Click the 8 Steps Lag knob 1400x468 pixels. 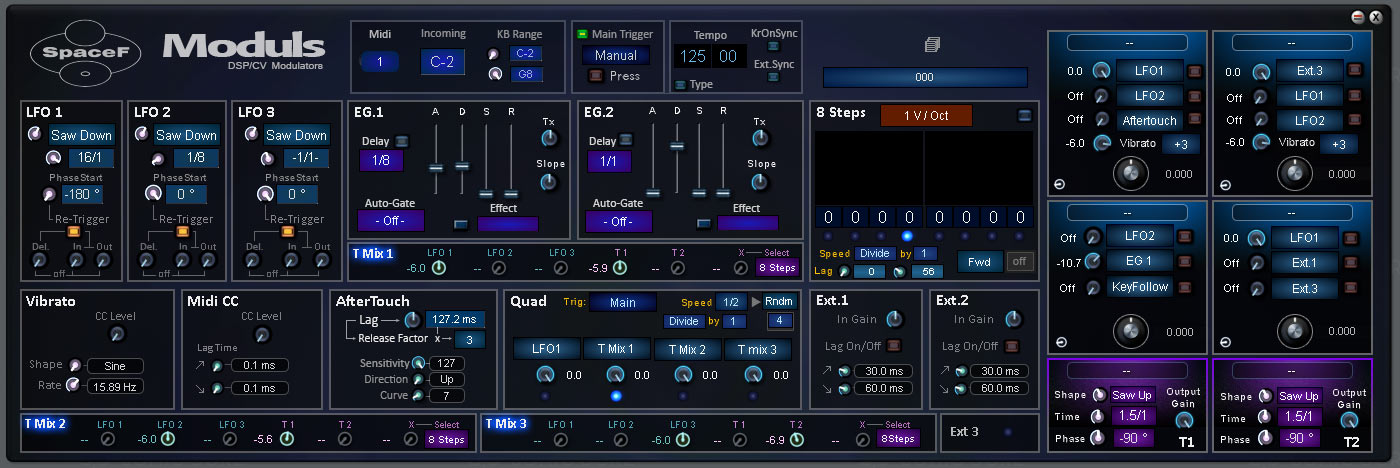click(844, 272)
